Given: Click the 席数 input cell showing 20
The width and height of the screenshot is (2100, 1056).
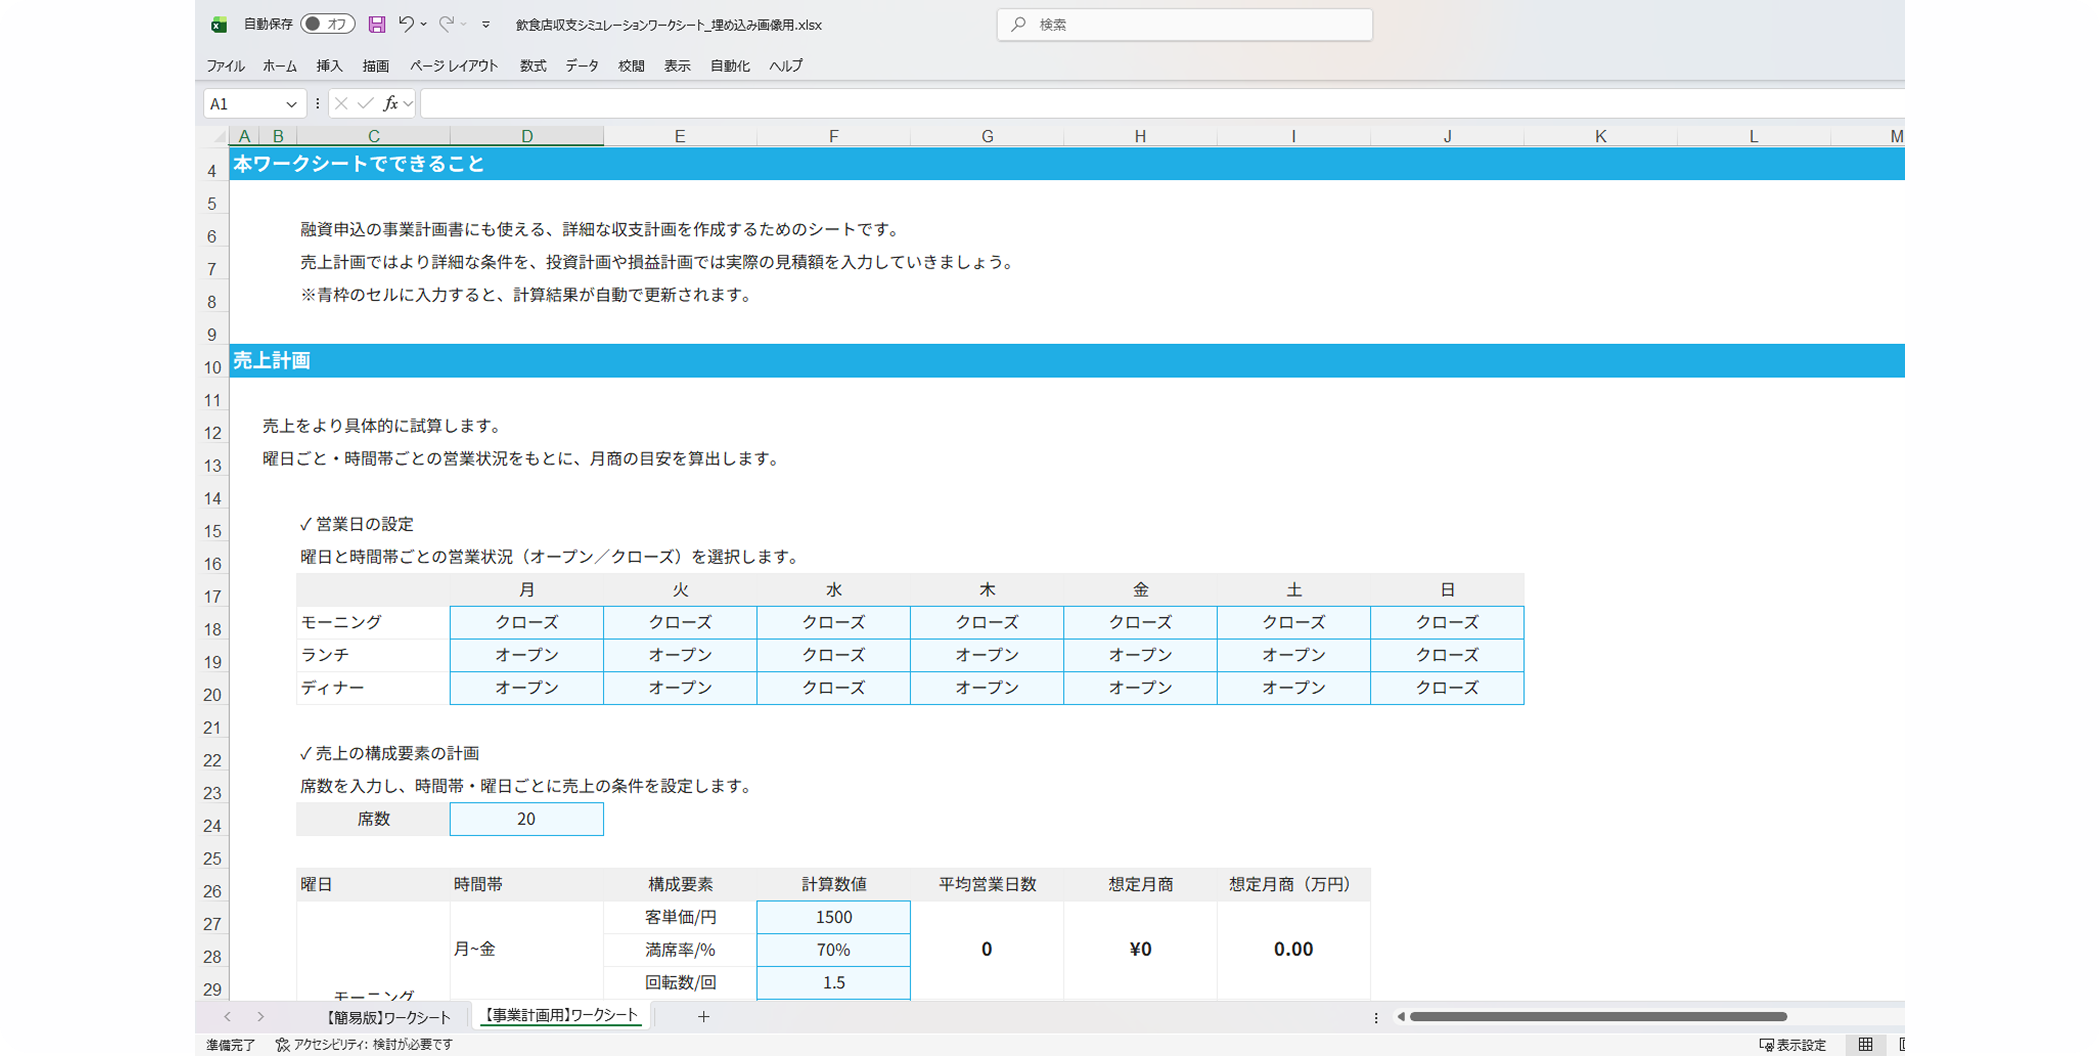Looking at the screenshot, I should [x=526, y=819].
